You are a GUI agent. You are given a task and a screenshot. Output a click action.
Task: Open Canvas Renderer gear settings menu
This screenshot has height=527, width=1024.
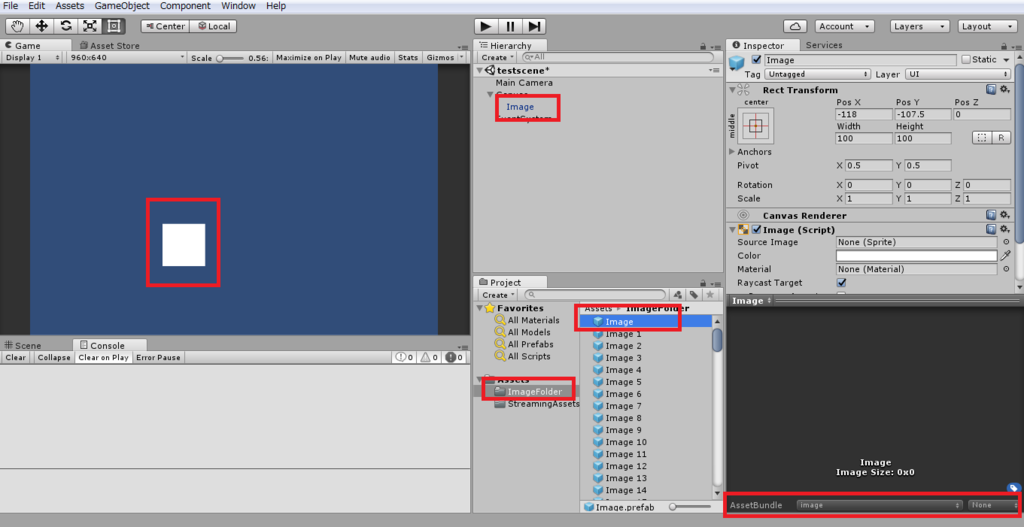tap(1005, 215)
